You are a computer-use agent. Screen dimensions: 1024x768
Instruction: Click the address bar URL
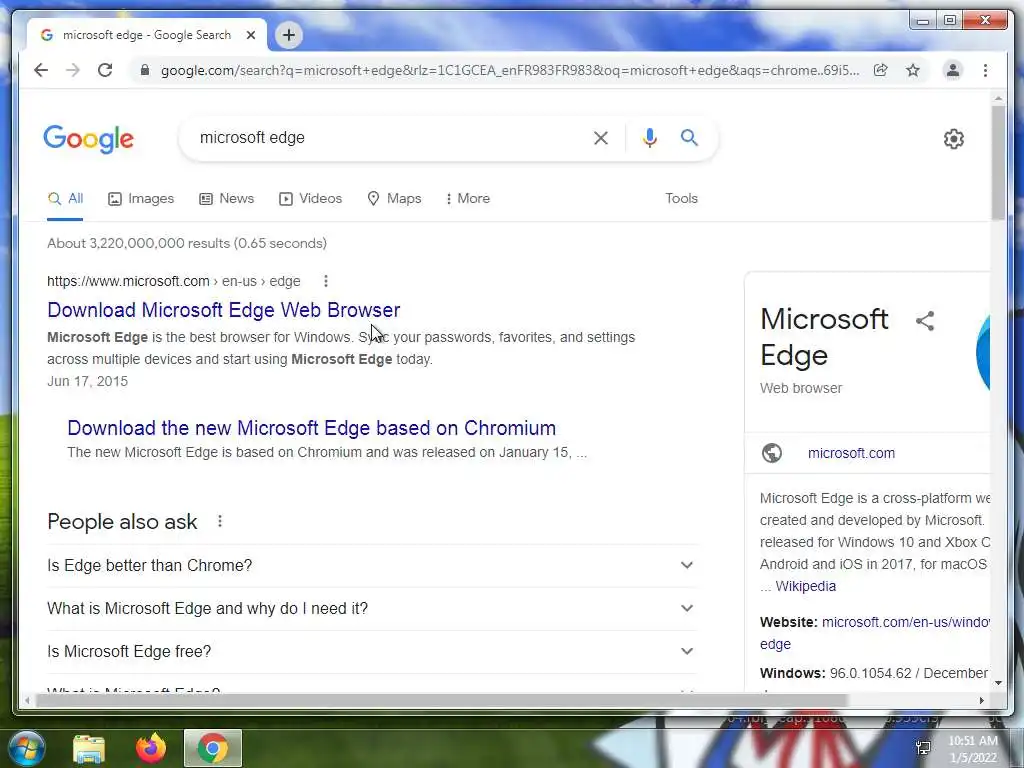click(x=509, y=70)
